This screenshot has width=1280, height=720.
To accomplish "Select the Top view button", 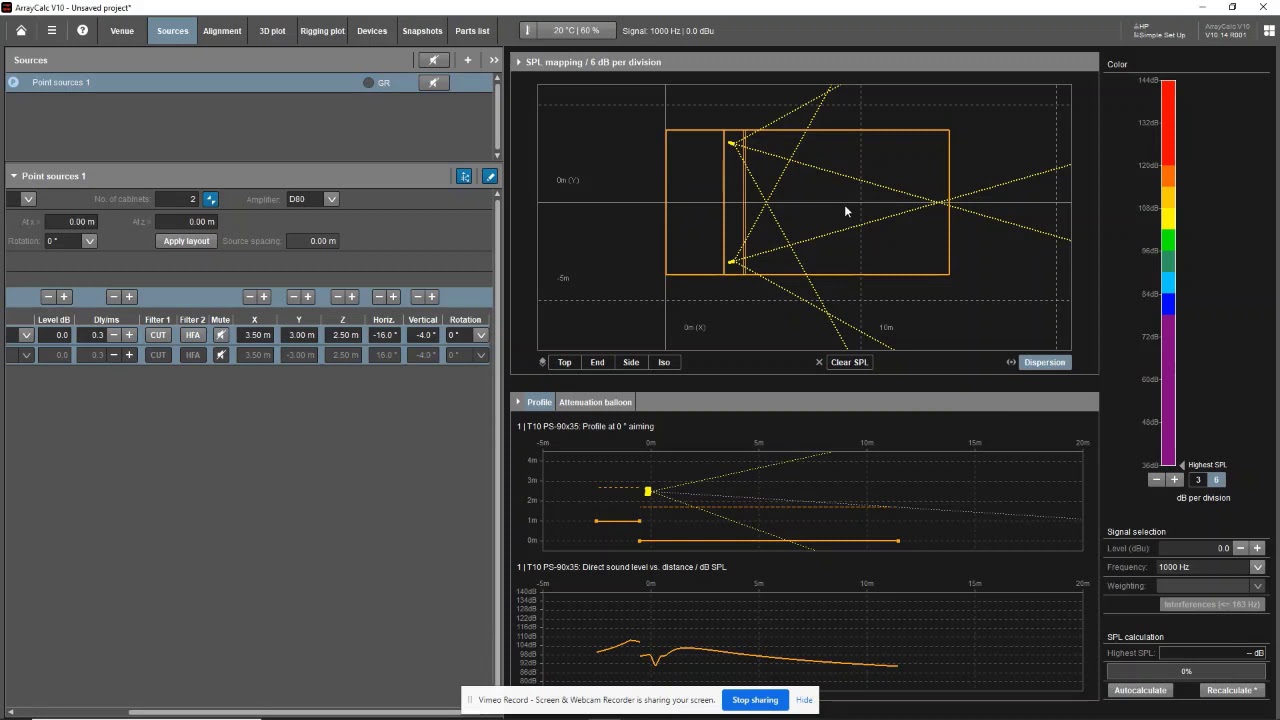I will [564, 362].
